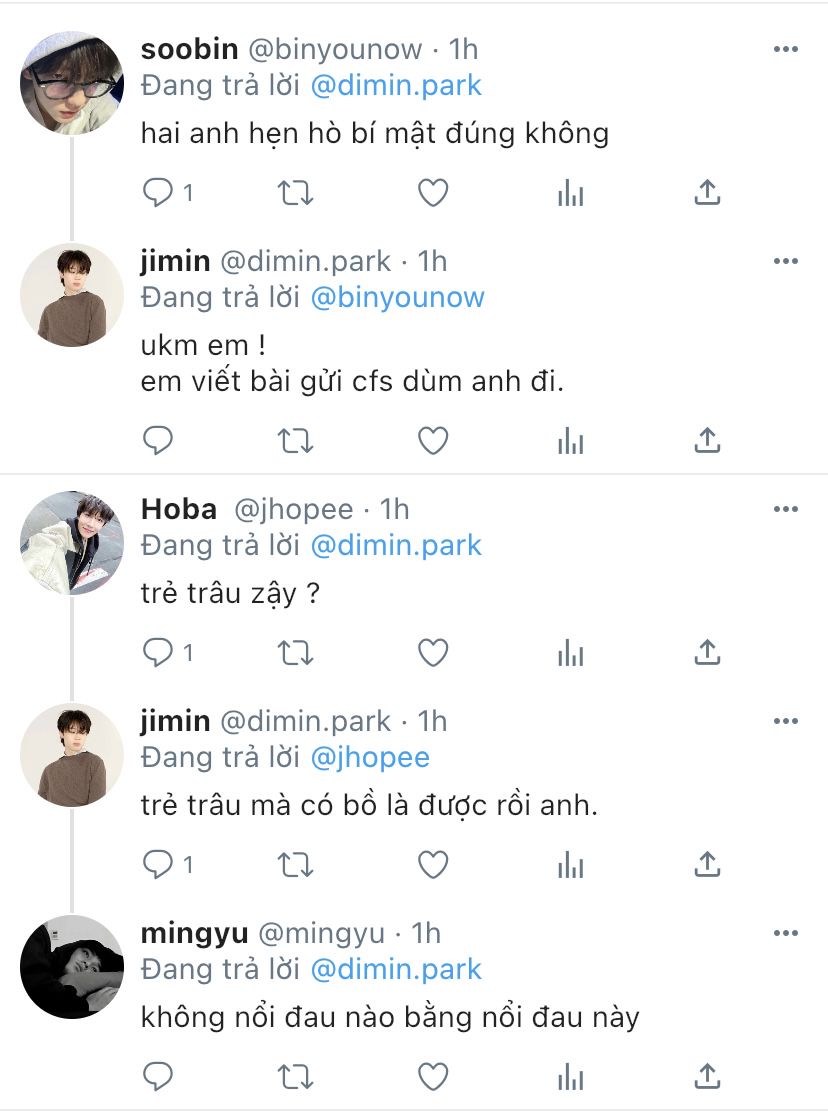828x1116 pixels.
Task: Retweet soobin's tweet about hẹn hò
Action: [295, 192]
